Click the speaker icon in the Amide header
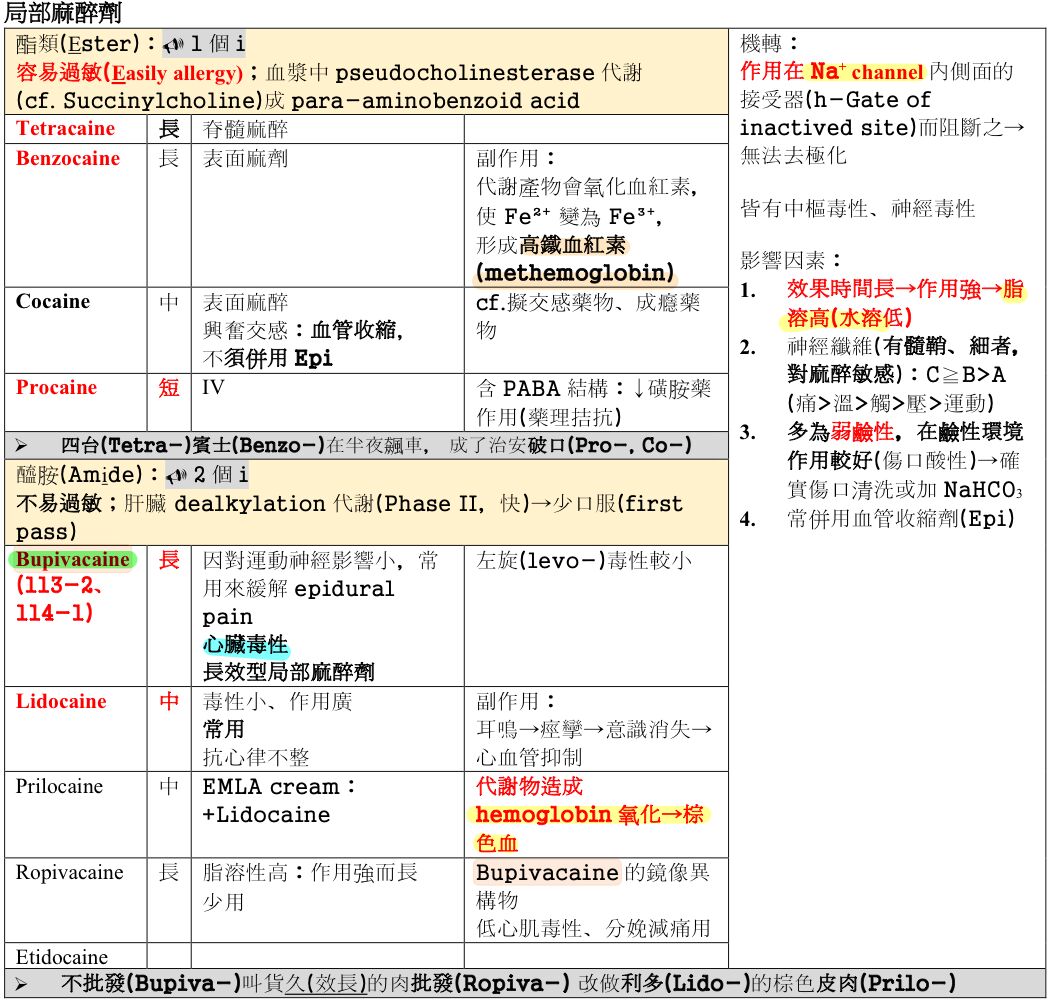The height and width of the screenshot is (1000, 1060). coord(178,474)
